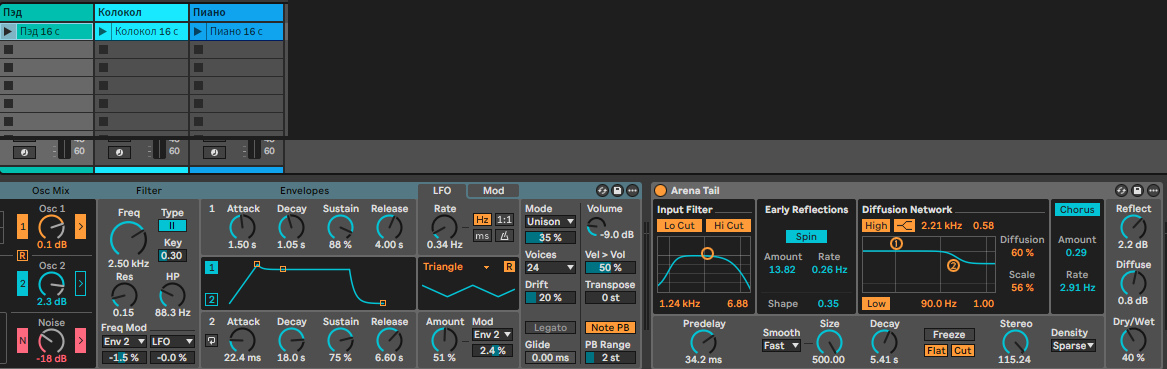Disable Spin in Early Reflections
This screenshot has width=1167, height=369.
point(806,237)
